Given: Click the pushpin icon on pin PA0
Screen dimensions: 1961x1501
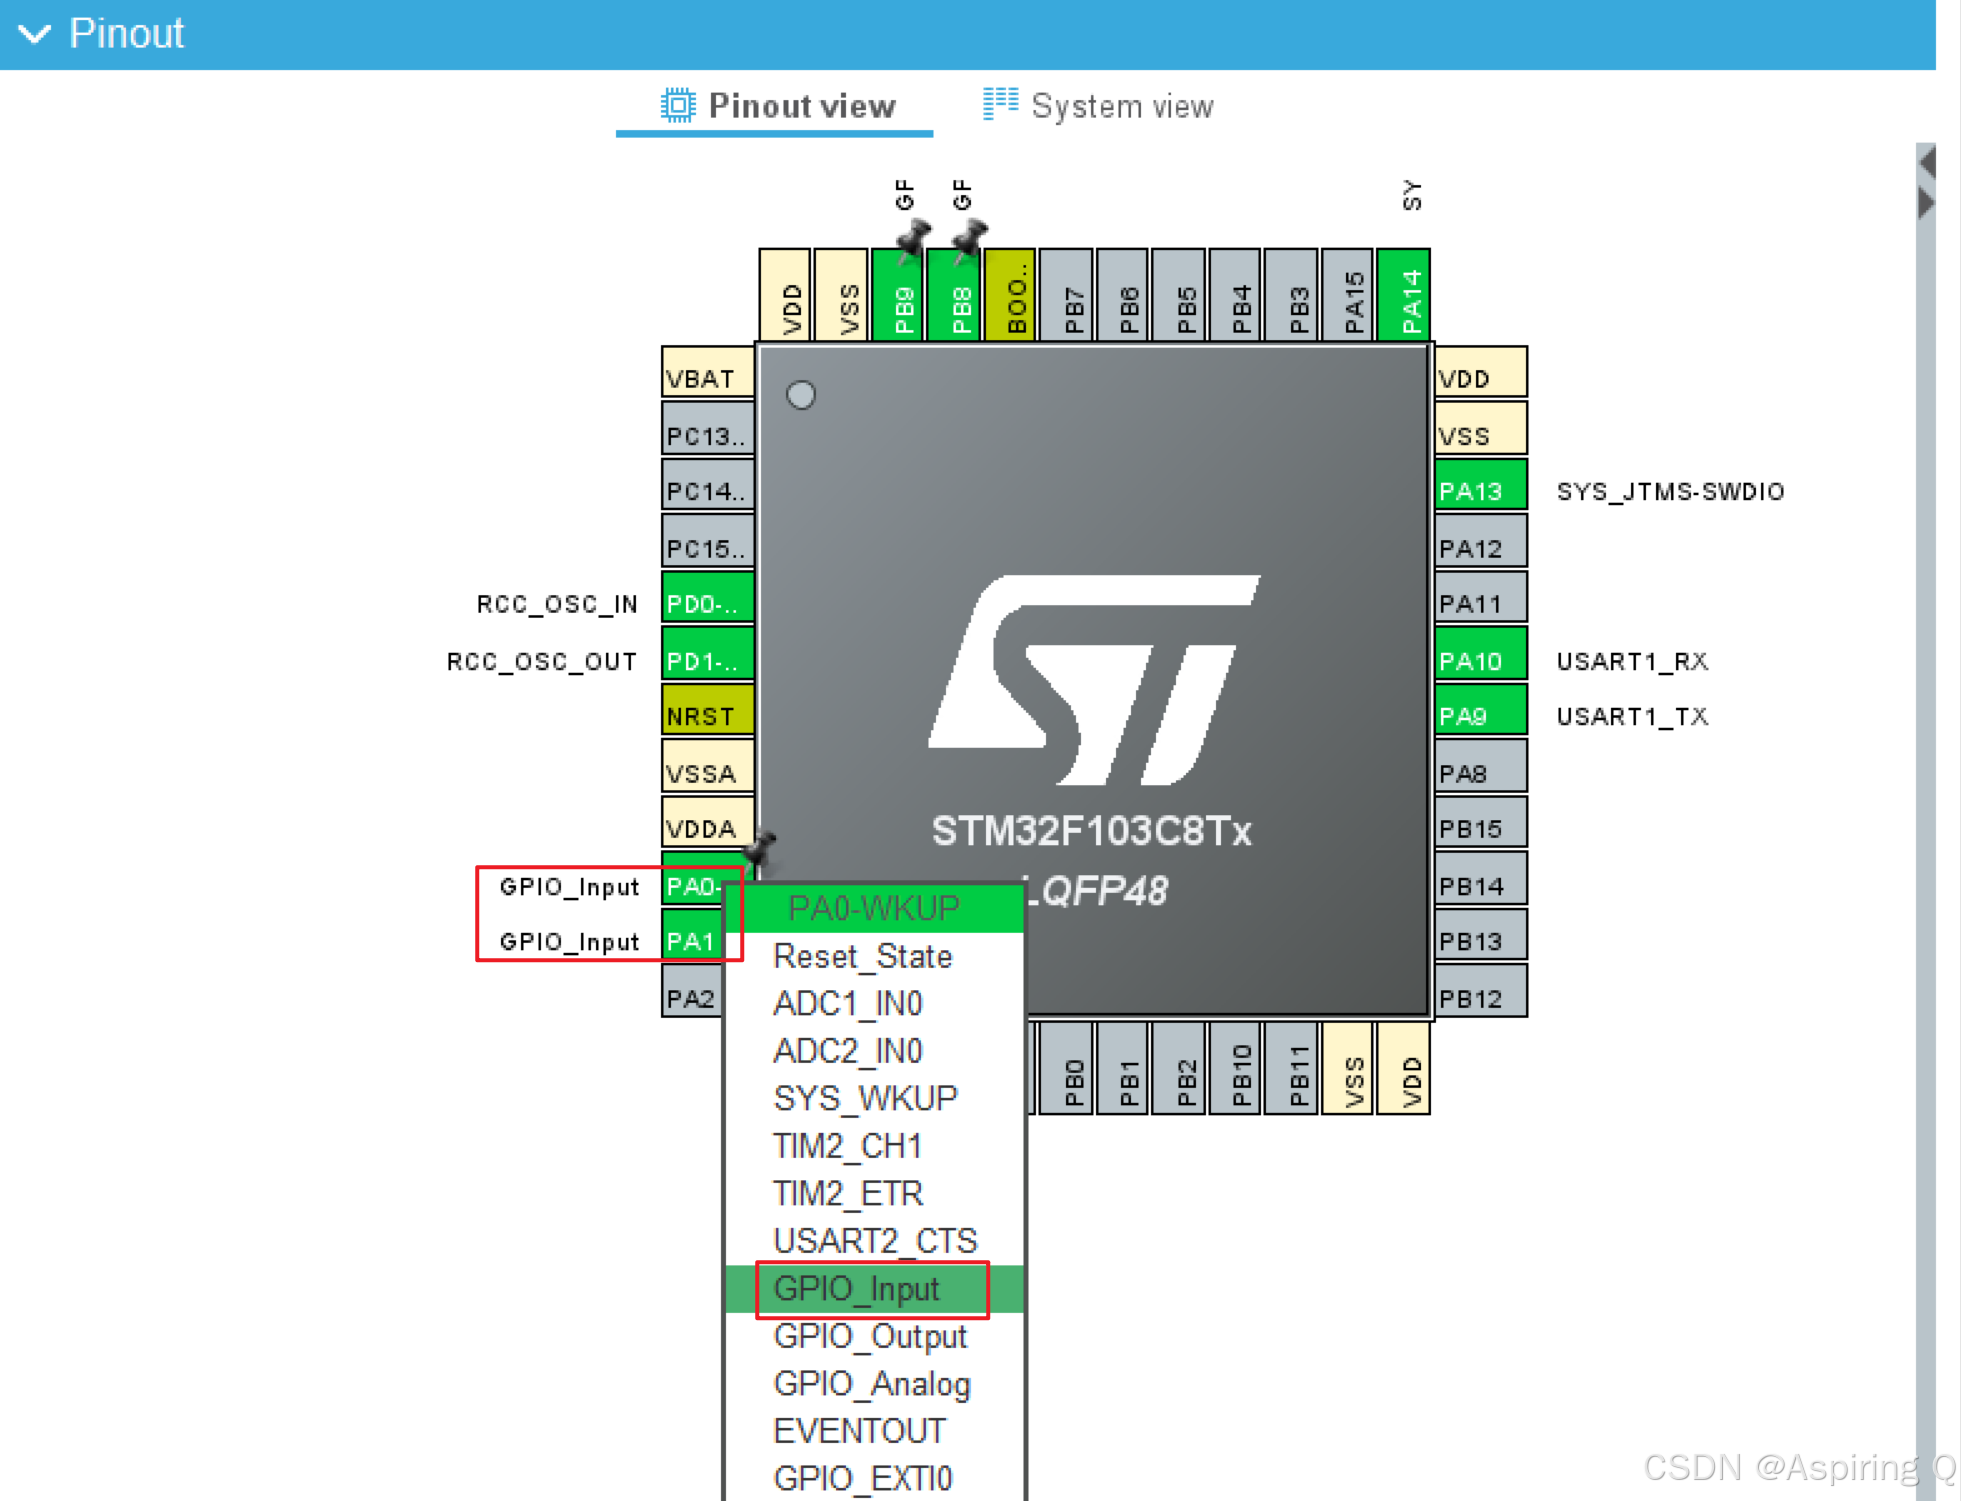Looking at the screenshot, I should 761,851.
